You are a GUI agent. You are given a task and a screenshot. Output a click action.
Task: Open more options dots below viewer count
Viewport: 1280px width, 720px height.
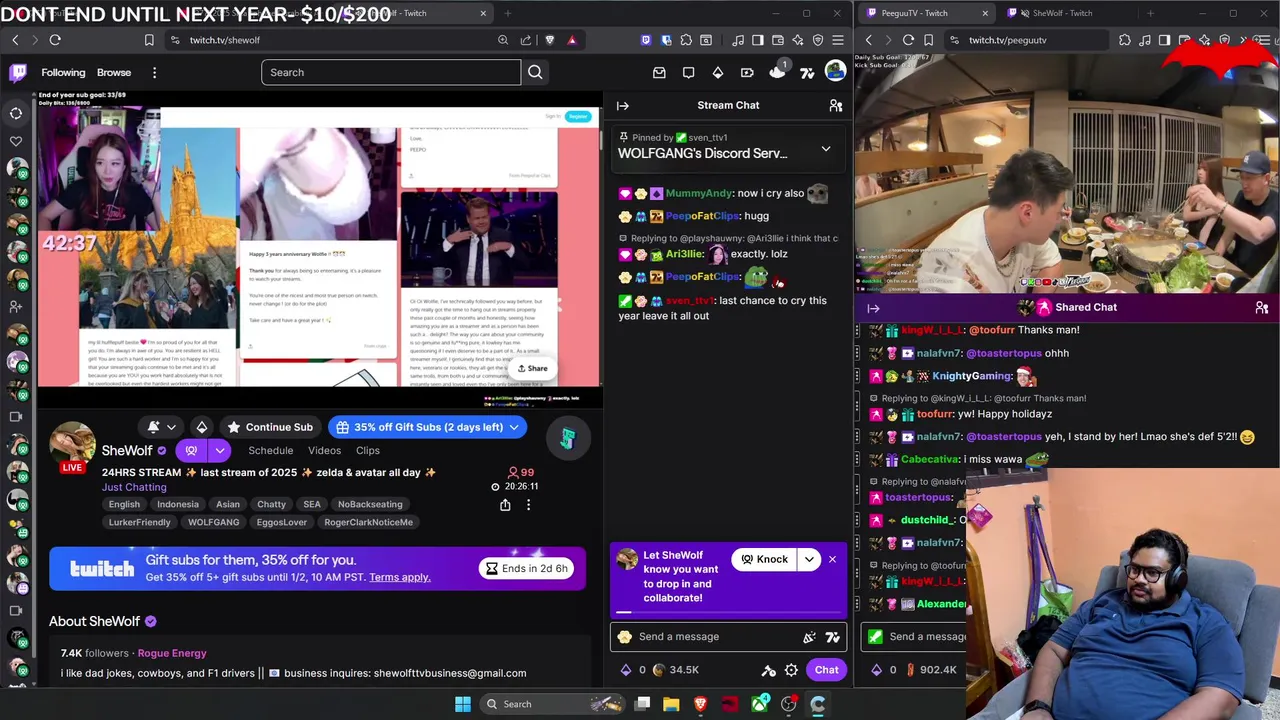coord(528,505)
